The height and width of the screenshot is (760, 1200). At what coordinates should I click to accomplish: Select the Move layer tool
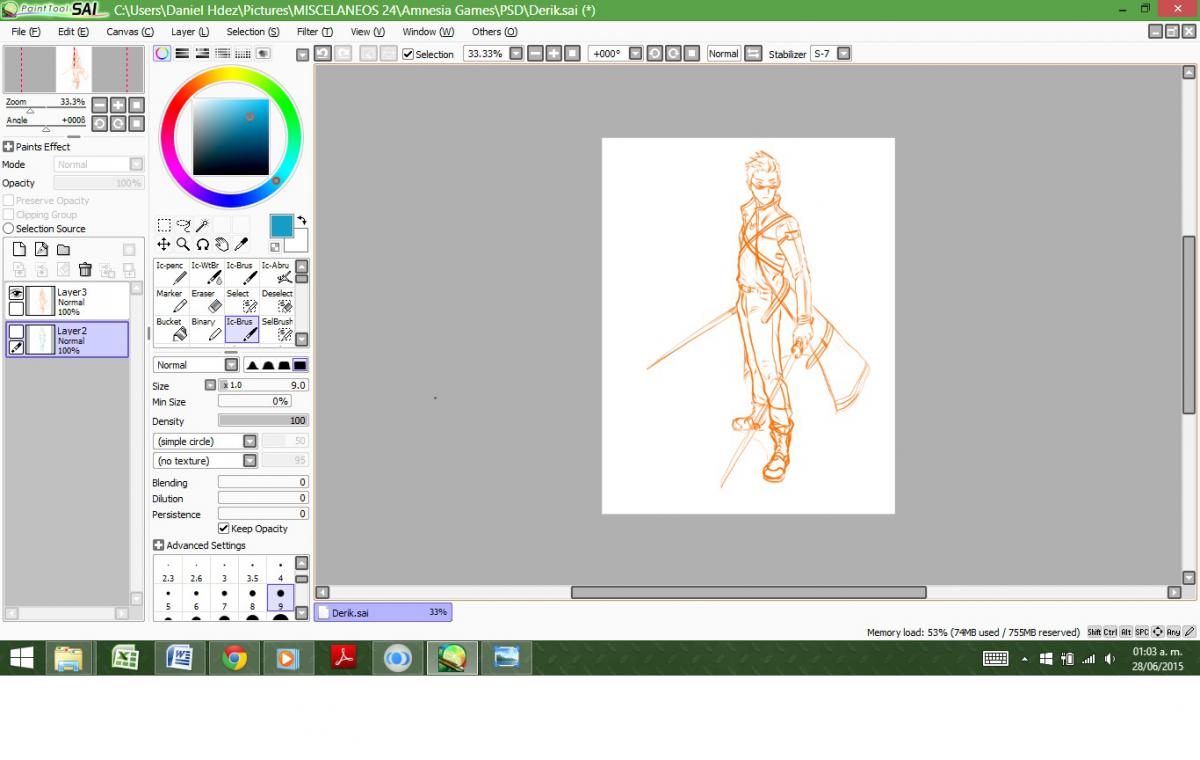(x=164, y=244)
